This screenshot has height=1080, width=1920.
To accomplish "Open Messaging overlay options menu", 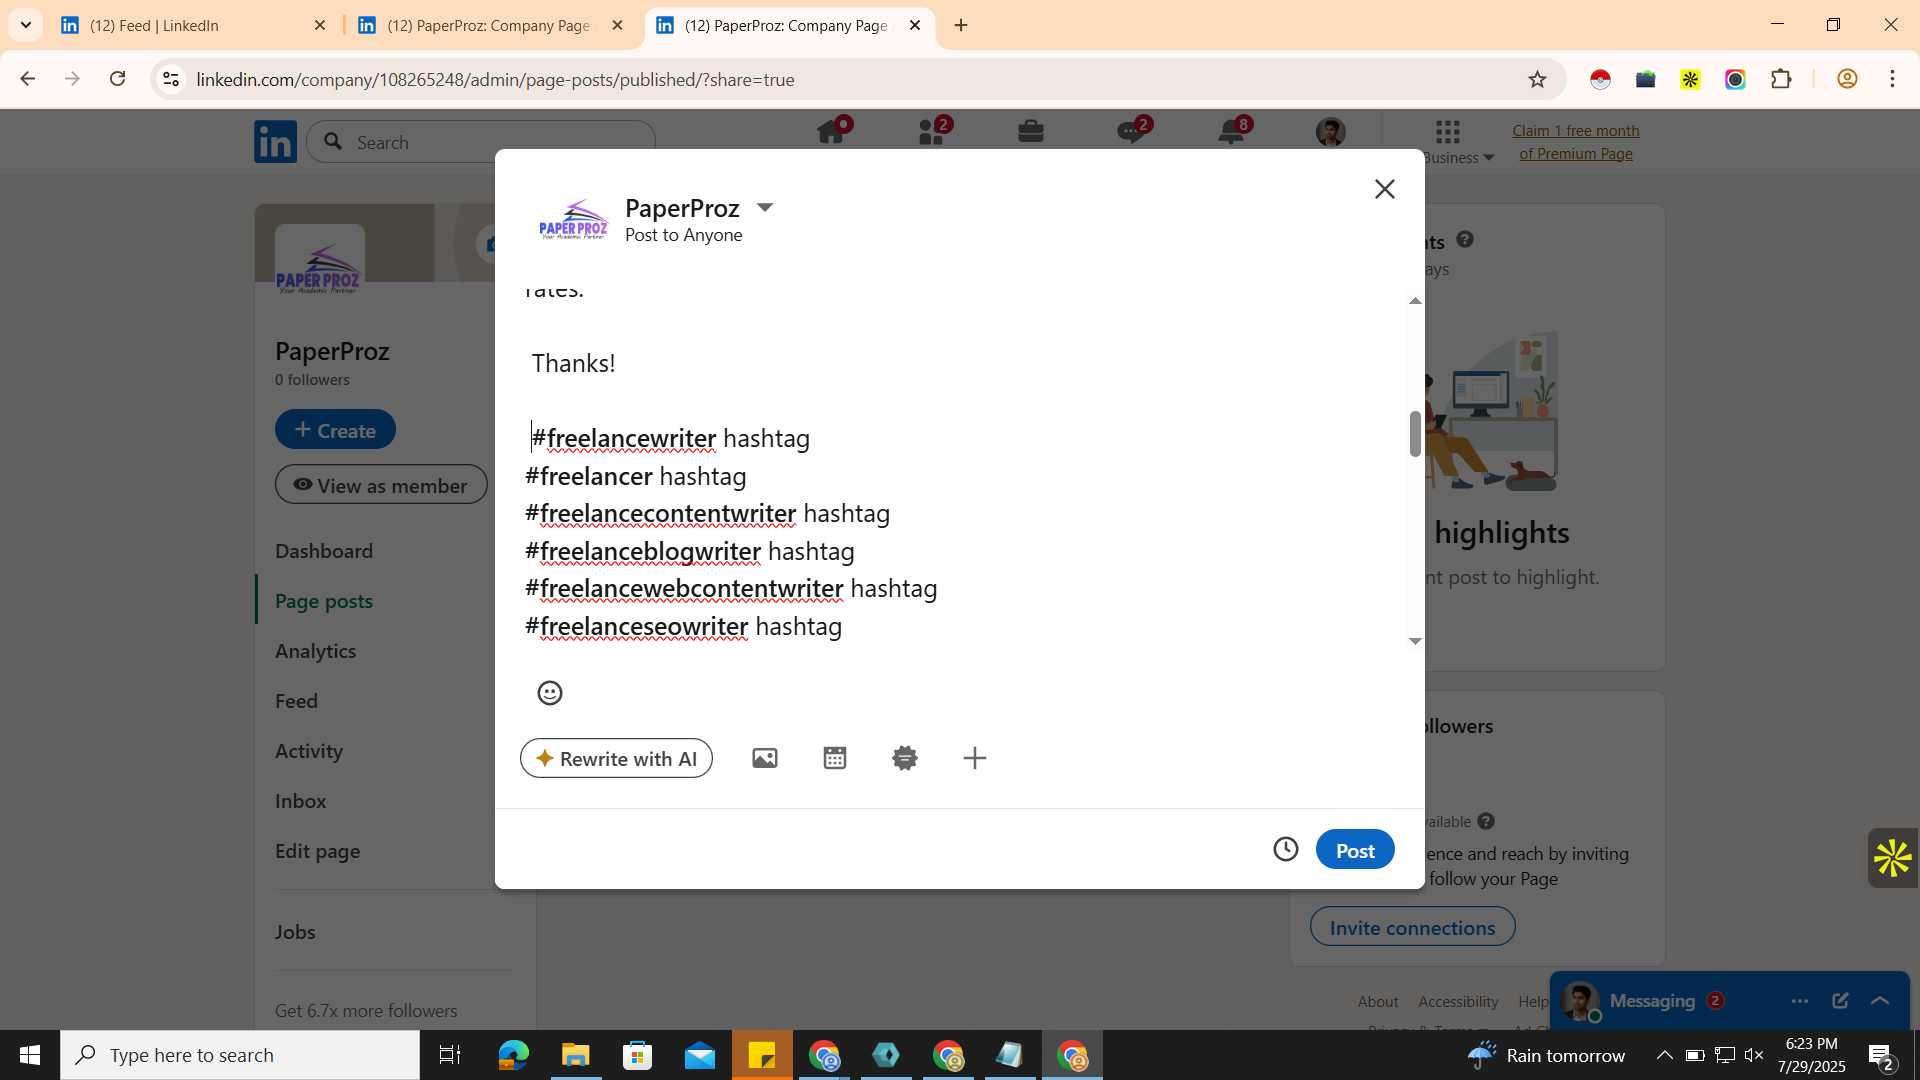I will [1800, 1001].
